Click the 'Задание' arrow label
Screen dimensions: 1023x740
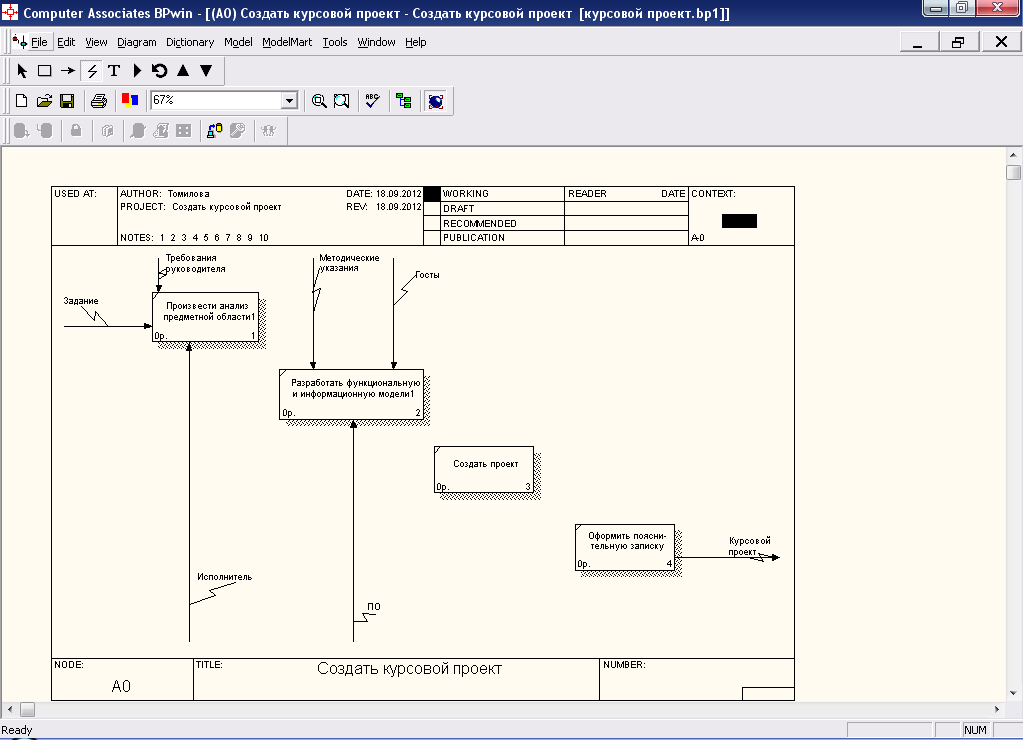pyautogui.click(x=81, y=301)
